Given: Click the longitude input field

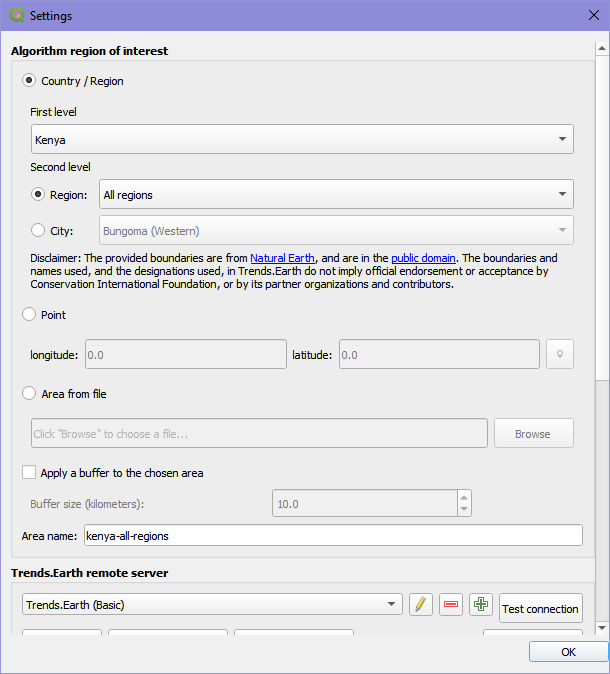Looking at the screenshot, I should 186,354.
